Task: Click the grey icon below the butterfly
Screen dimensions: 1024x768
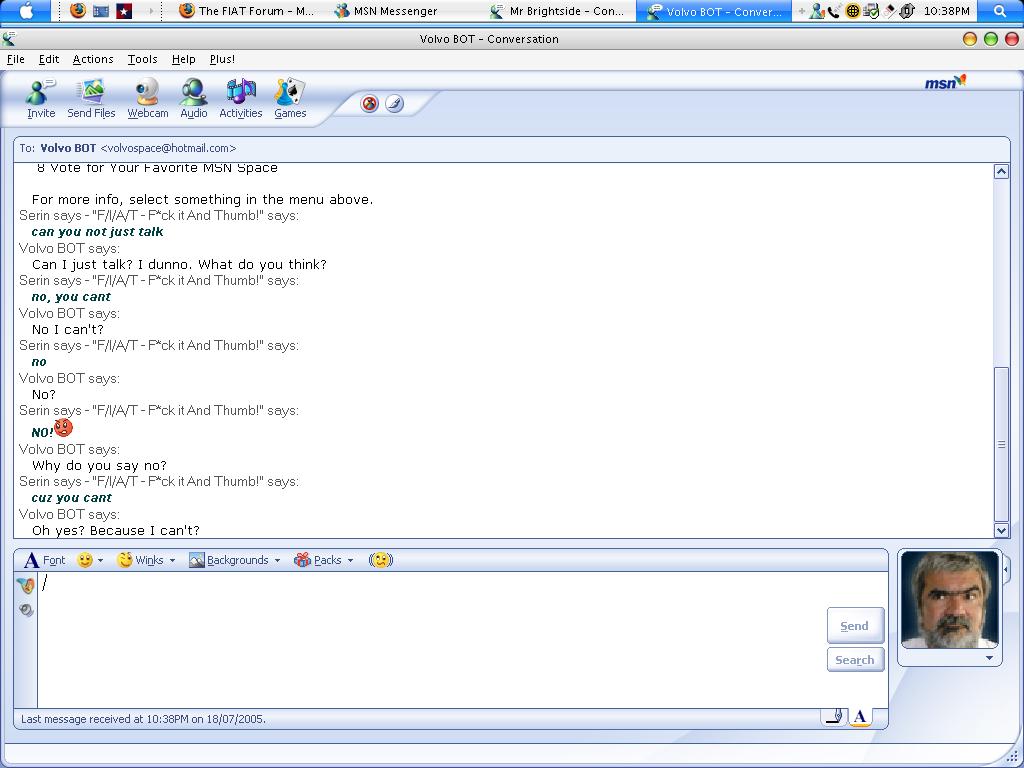Action: [25, 610]
